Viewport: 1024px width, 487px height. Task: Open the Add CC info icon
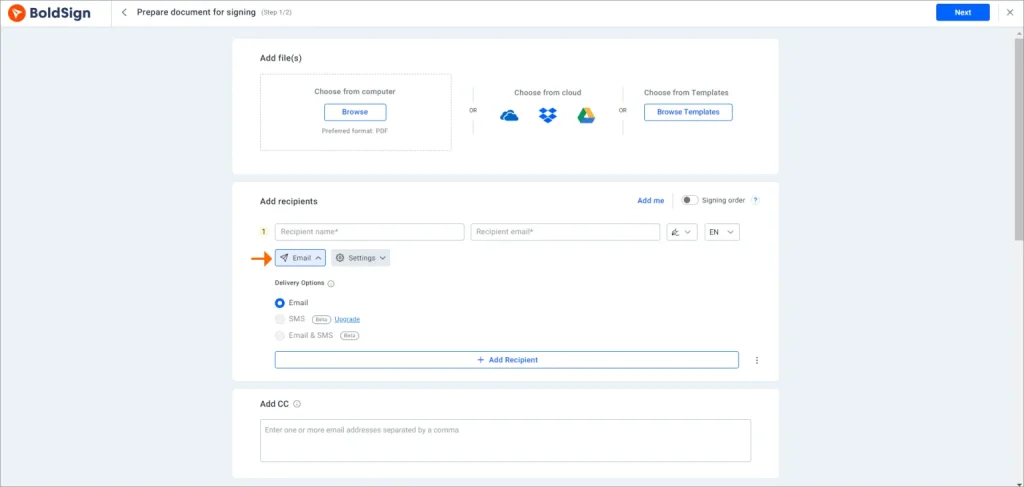coord(297,404)
